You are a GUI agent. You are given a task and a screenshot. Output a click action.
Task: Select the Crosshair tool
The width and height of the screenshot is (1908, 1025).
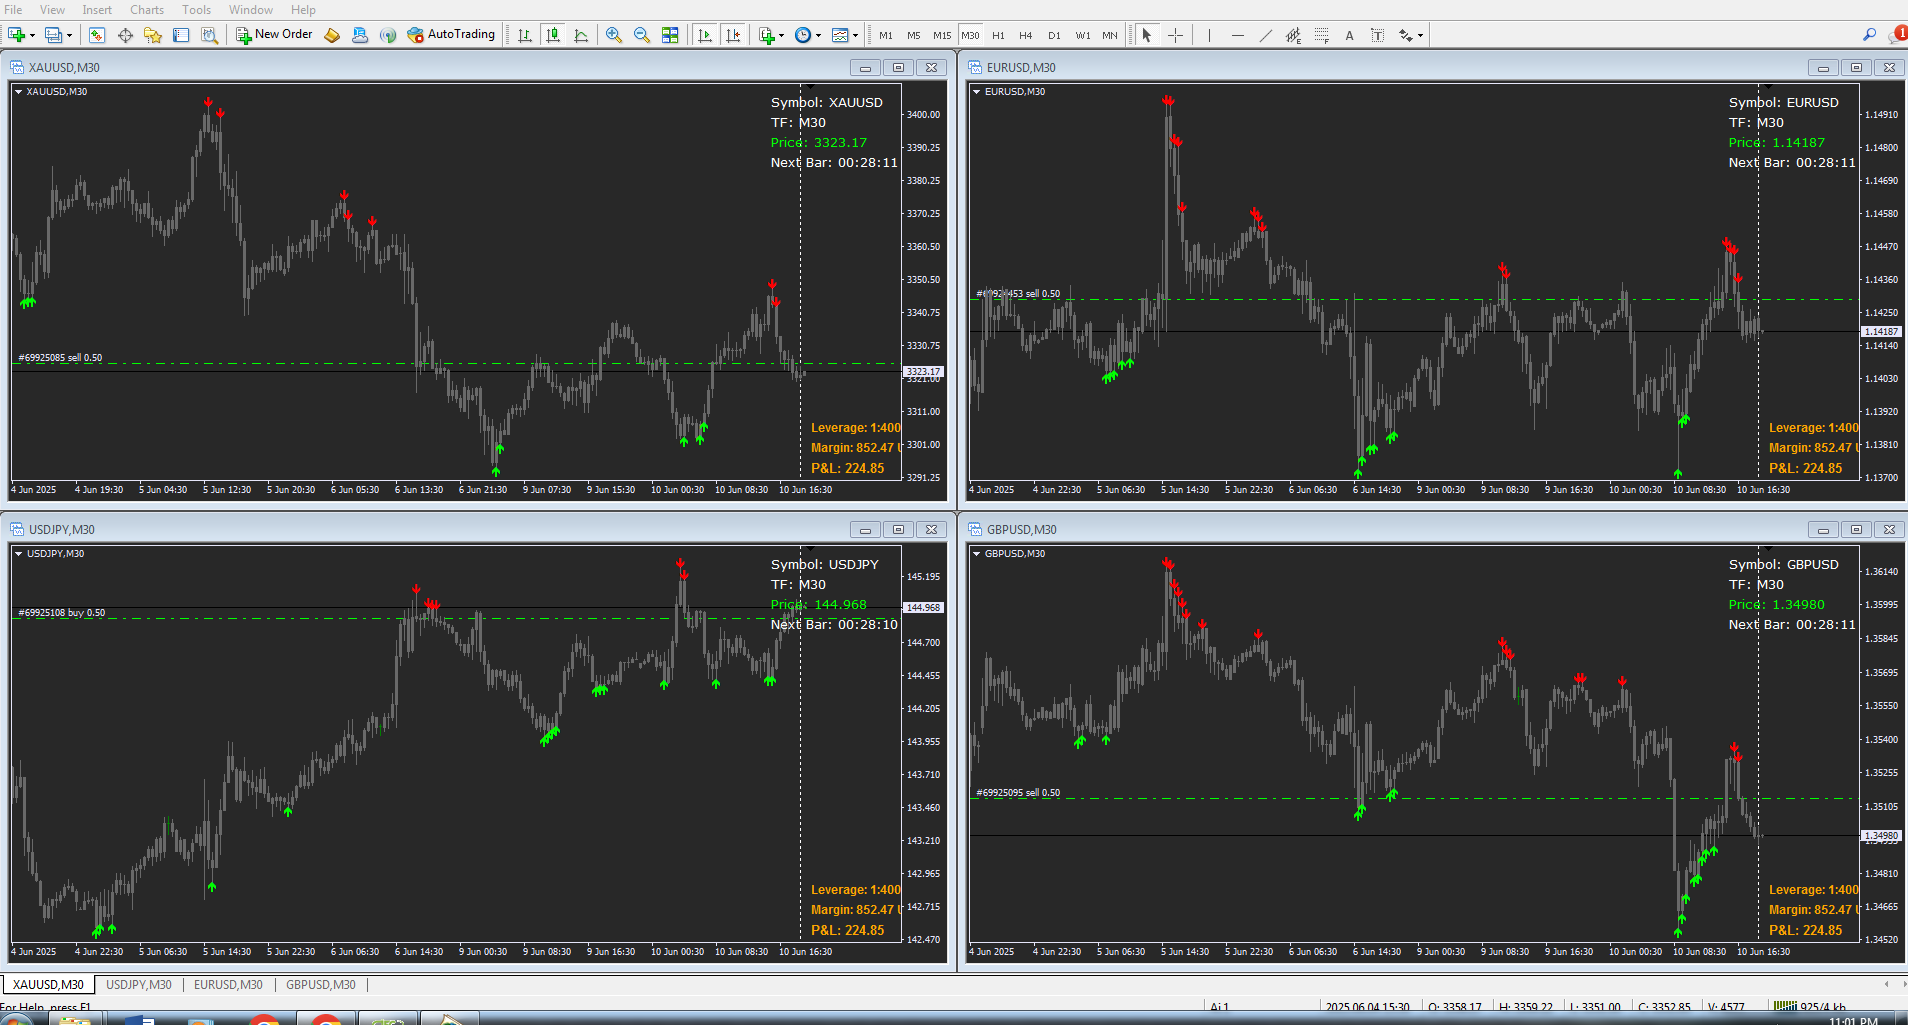[1175, 35]
